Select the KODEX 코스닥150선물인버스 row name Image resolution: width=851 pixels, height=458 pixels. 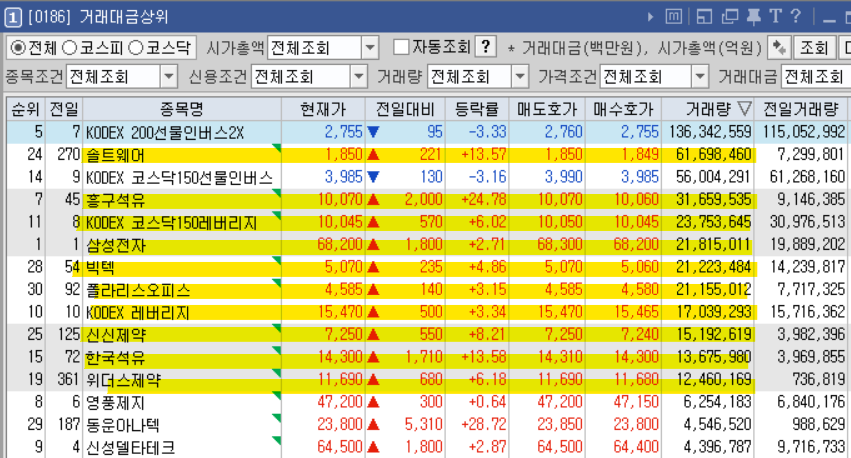[179, 177]
